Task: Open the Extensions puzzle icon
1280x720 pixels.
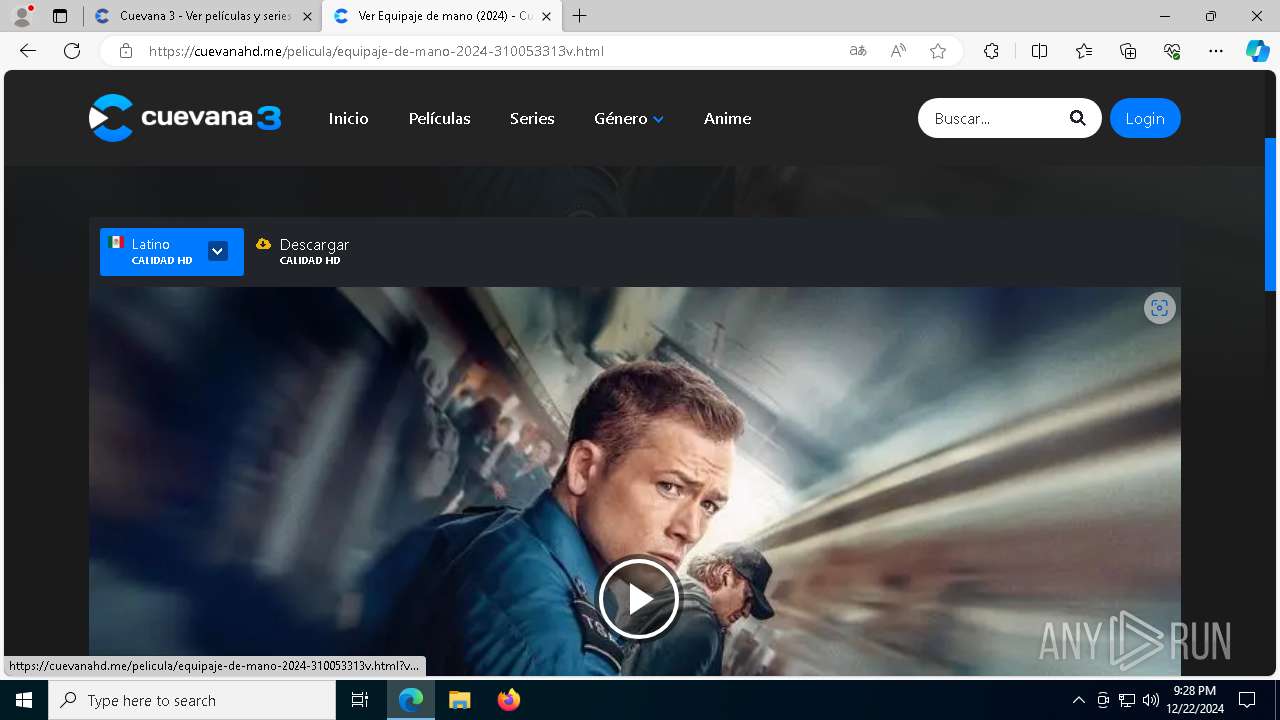Action: [x=991, y=51]
